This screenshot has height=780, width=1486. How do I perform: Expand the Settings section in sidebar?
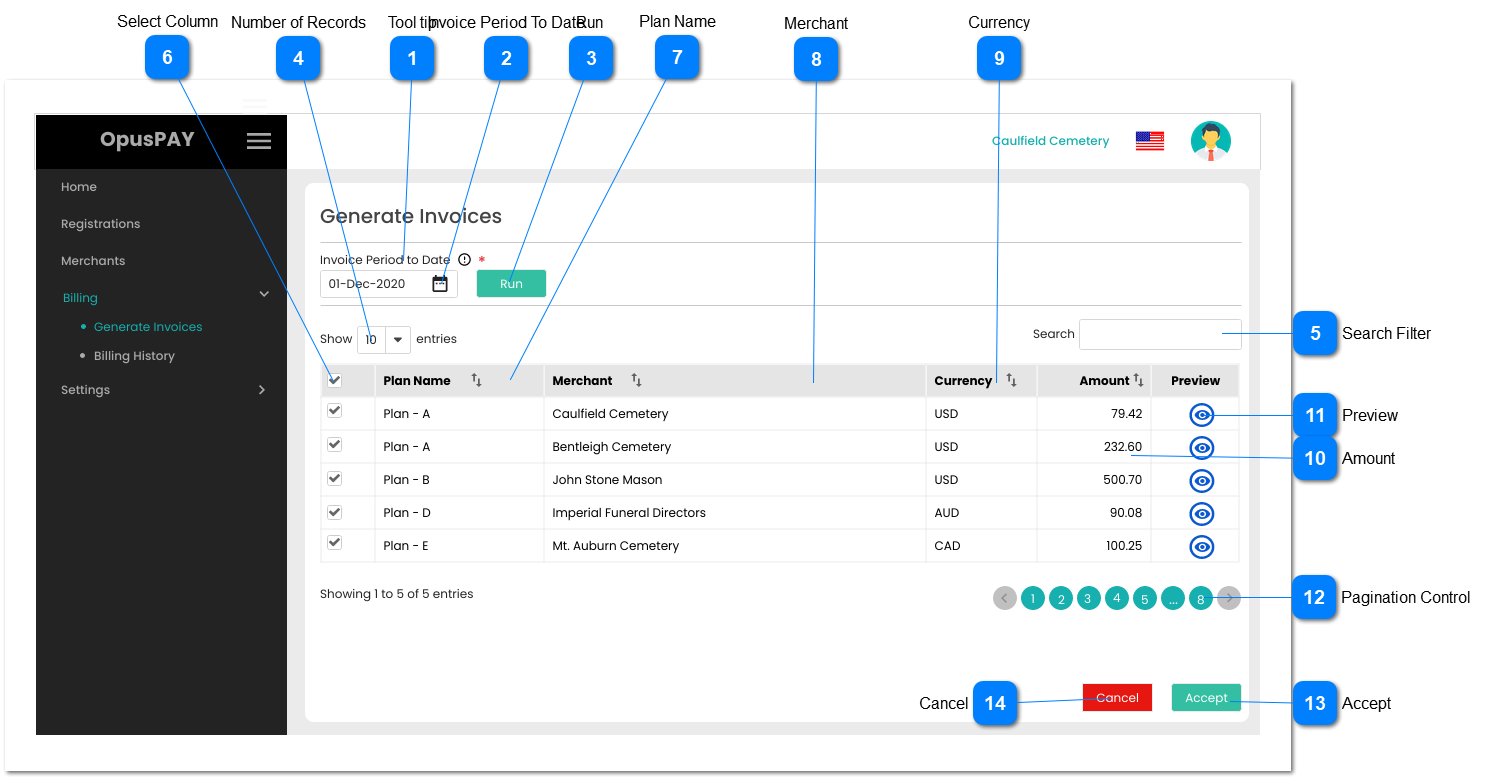click(262, 389)
